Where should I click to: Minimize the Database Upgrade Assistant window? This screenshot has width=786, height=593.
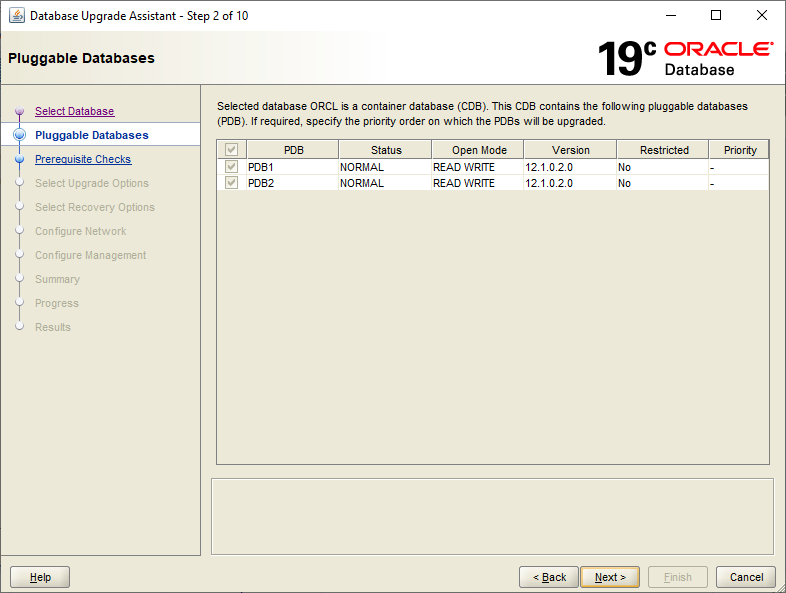(x=671, y=16)
